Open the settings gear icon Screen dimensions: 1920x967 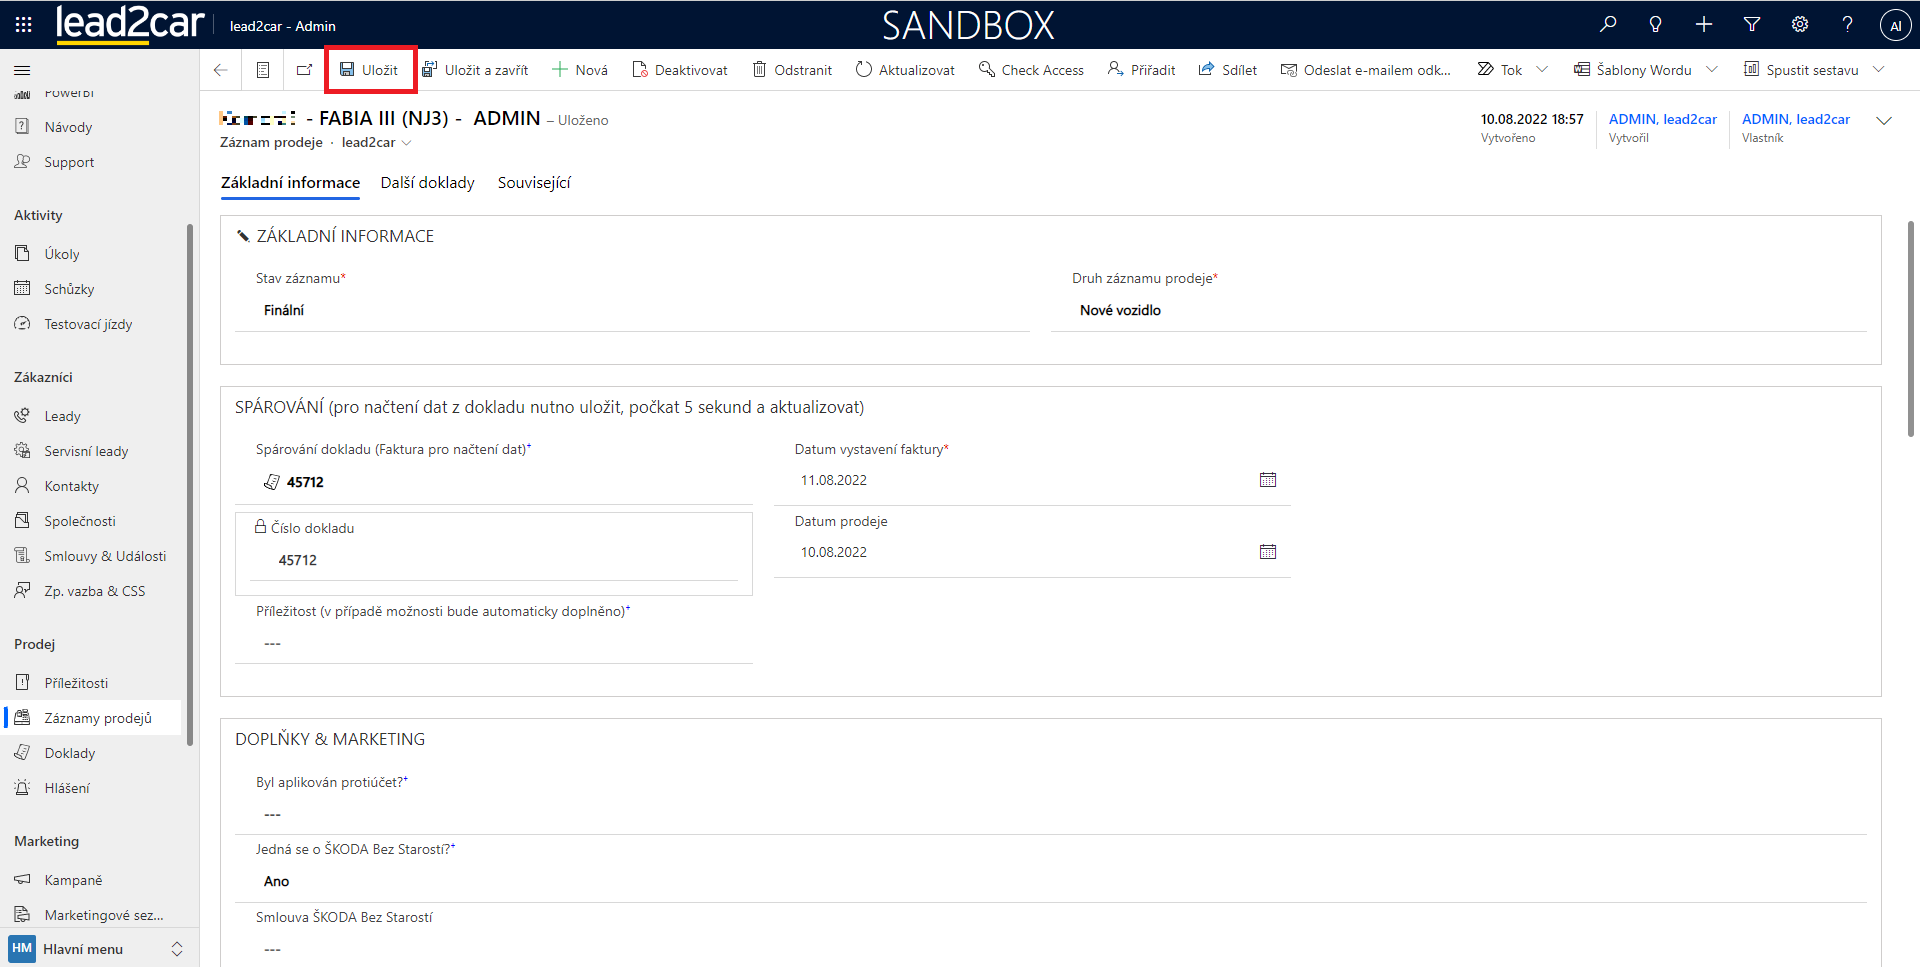pos(1800,25)
